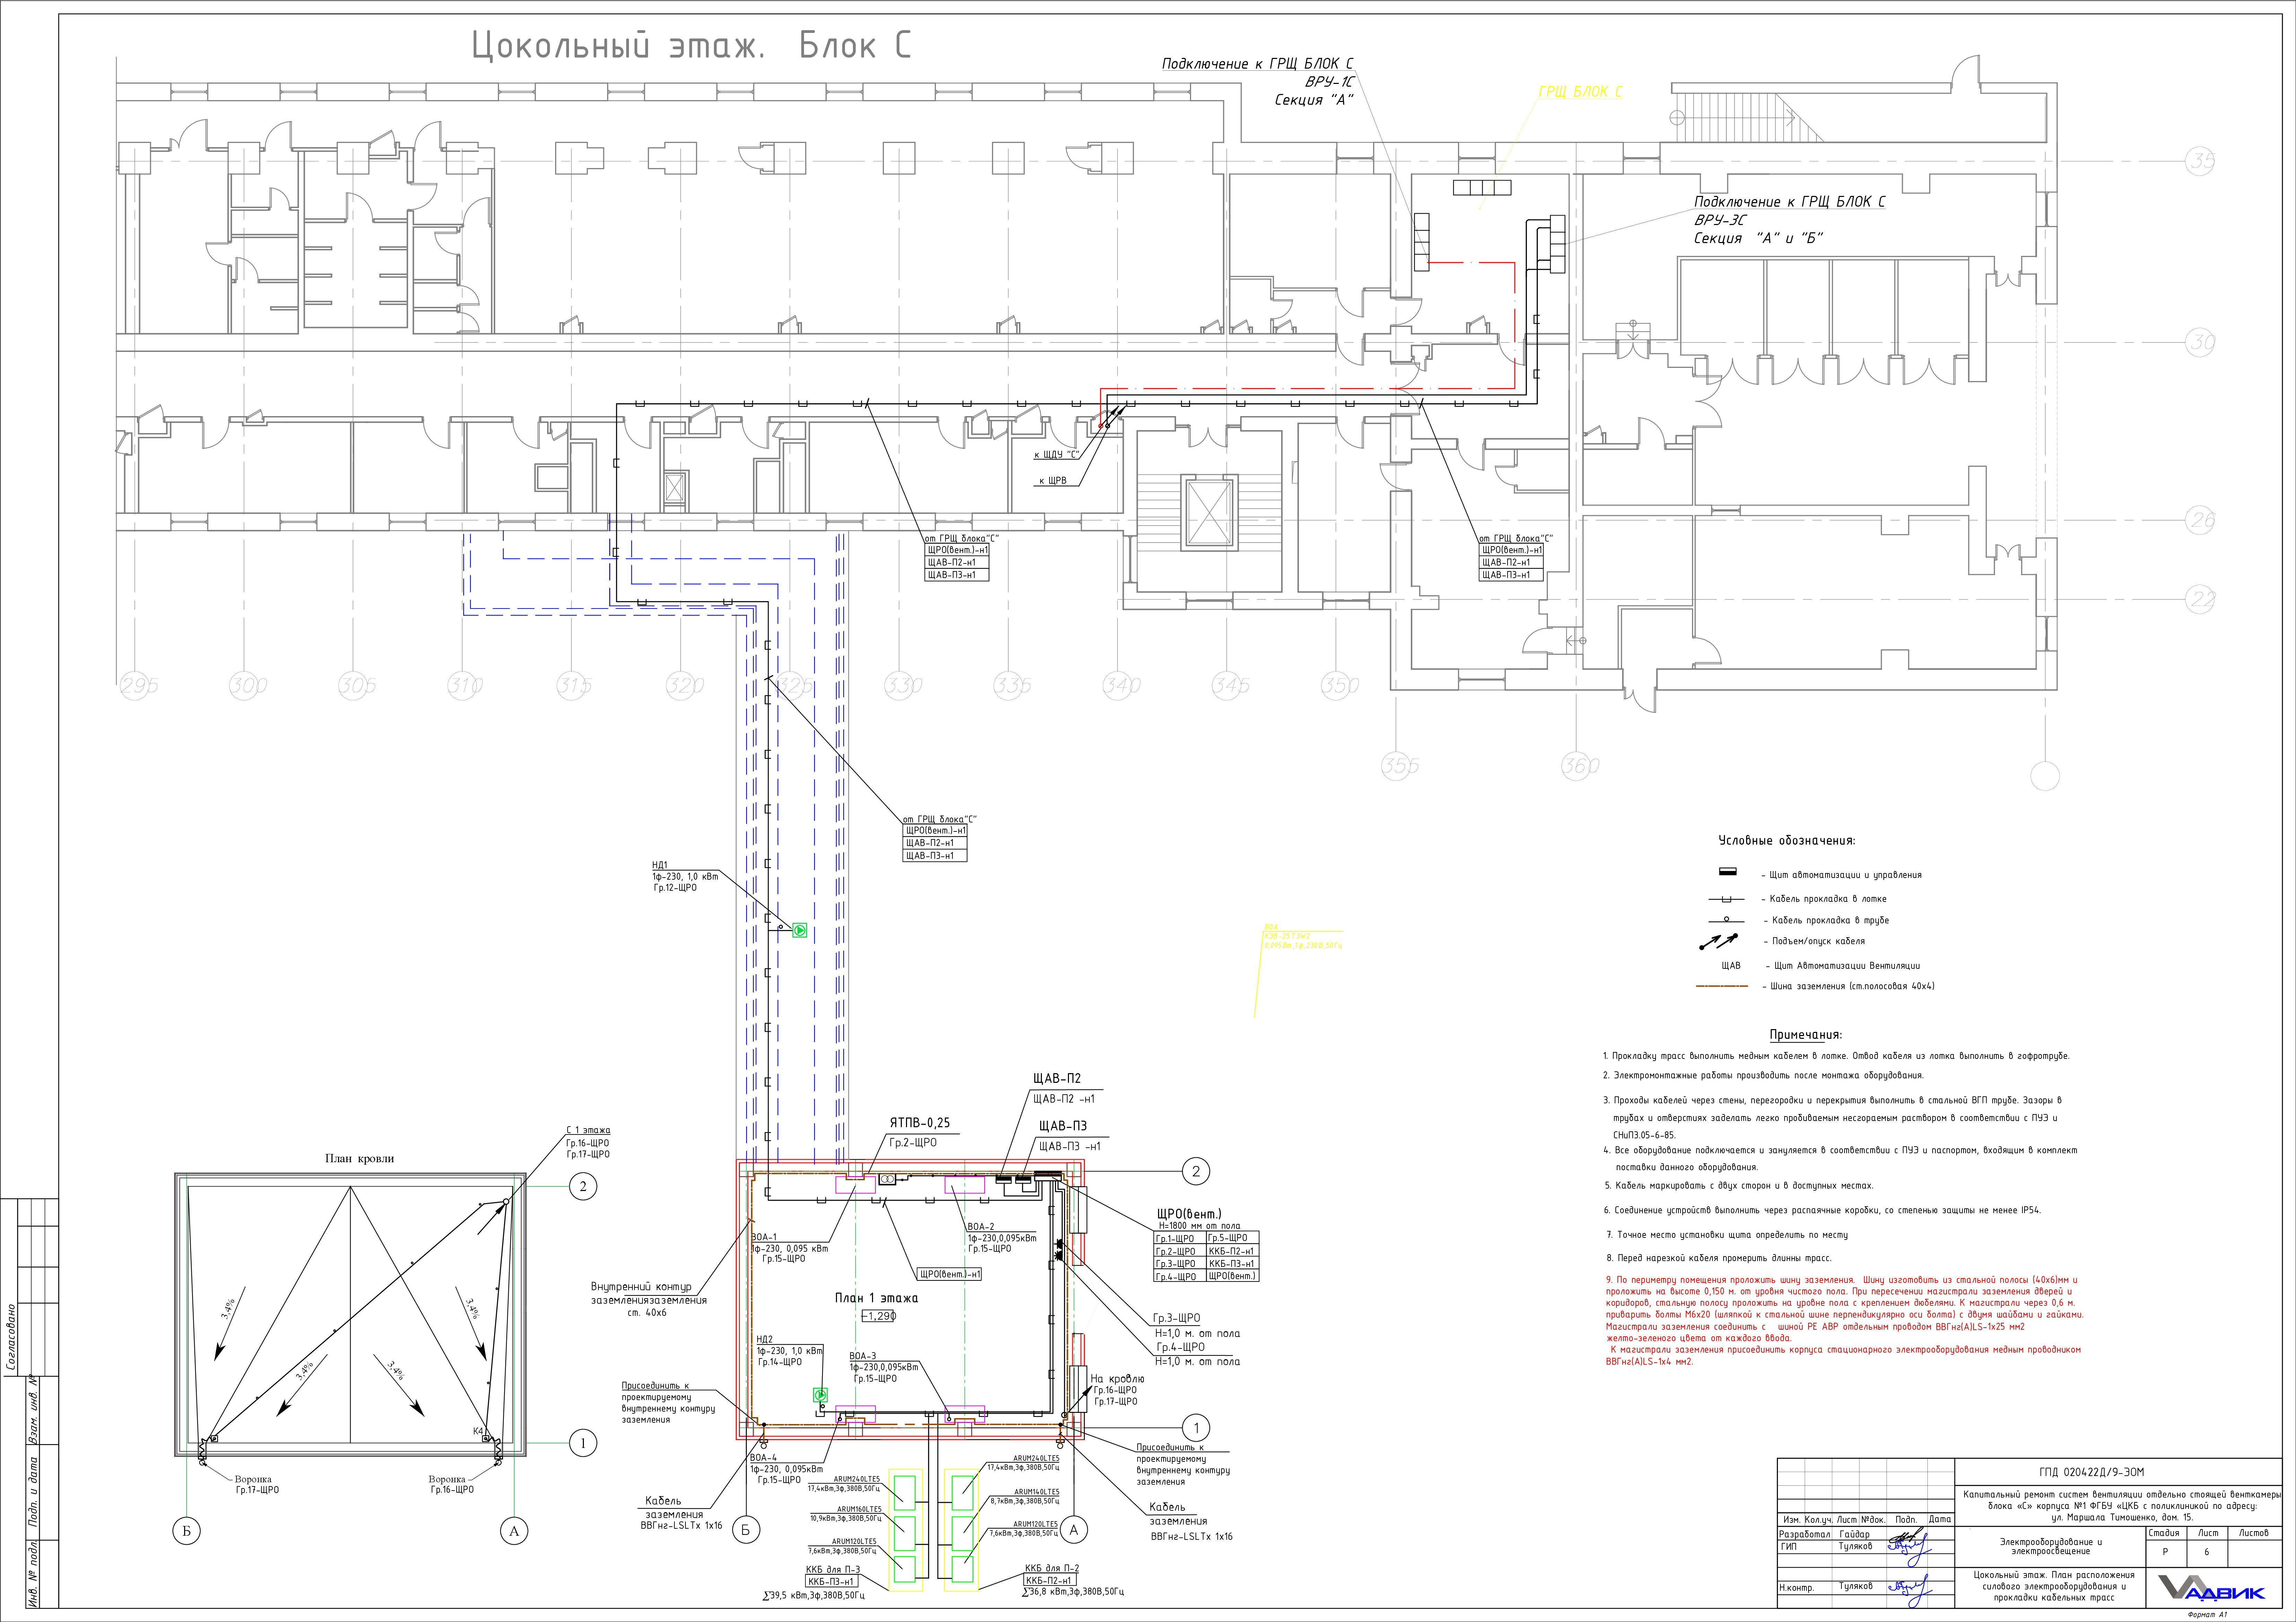Select the 'ККБ для П-2' label
2296x1622 pixels.
tap(1051, 1568)
